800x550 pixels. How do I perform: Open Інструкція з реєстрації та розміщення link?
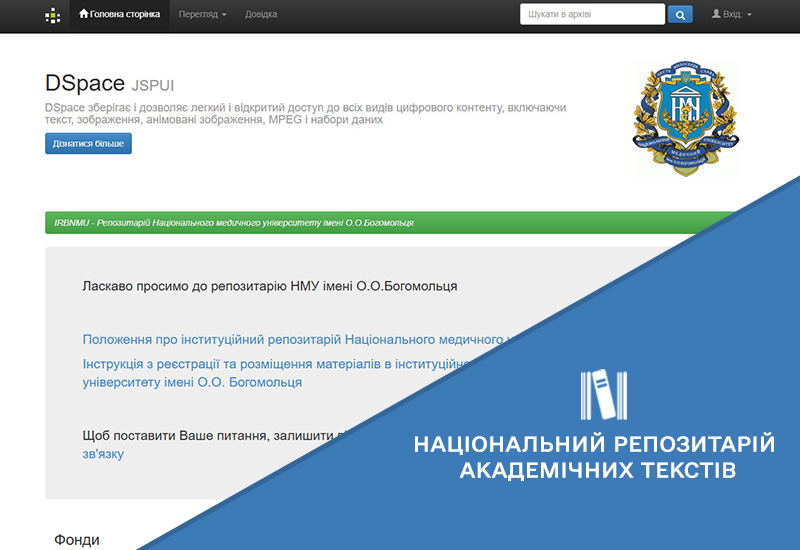(x=276, y=373)
